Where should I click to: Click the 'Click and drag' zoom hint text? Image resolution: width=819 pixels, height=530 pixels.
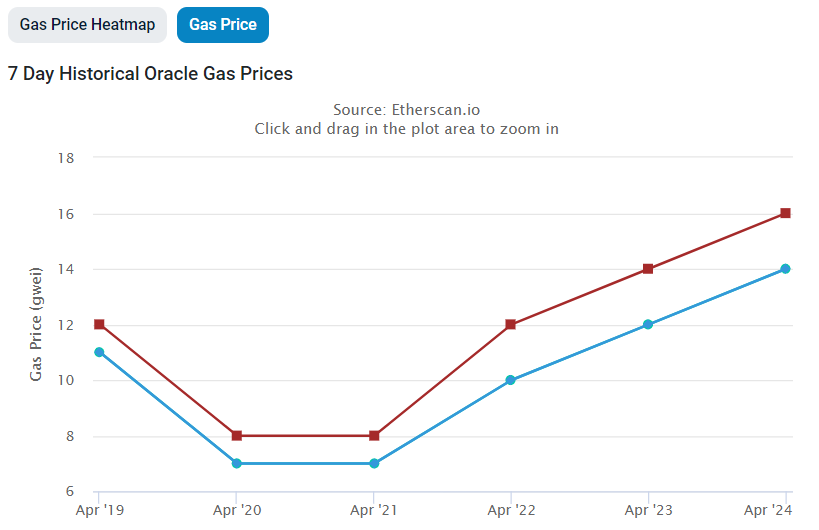406,129
